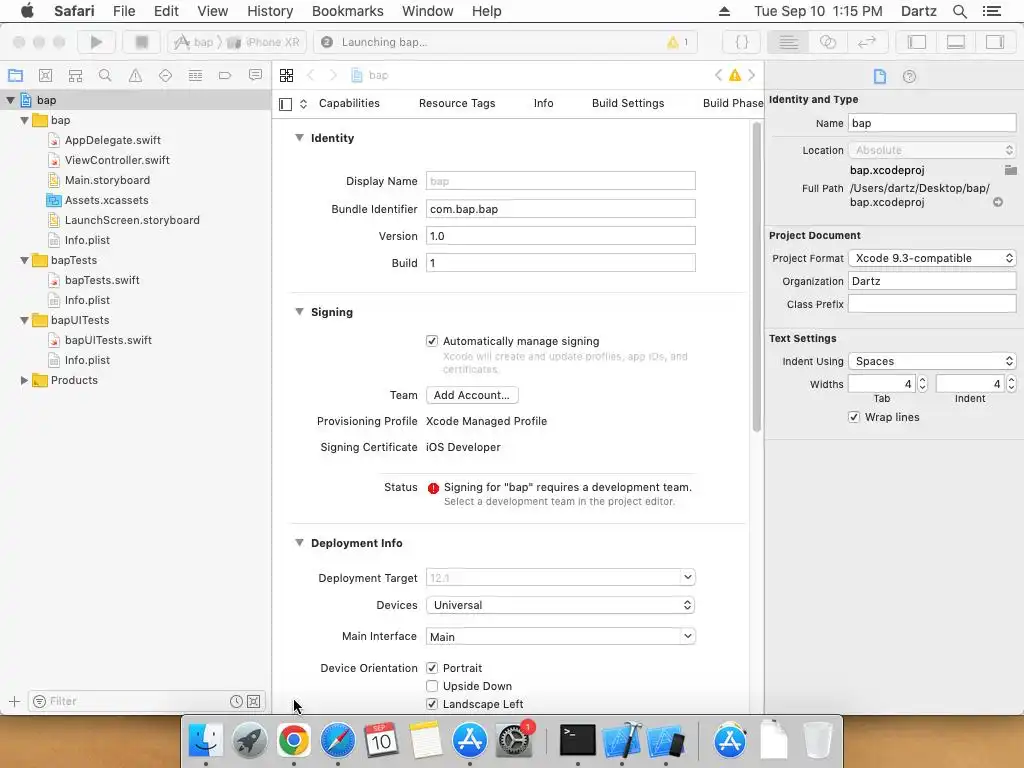This screenshot has height=768, width=1024.
Task: Switch to the Build Settings tab
Action: 628,103
